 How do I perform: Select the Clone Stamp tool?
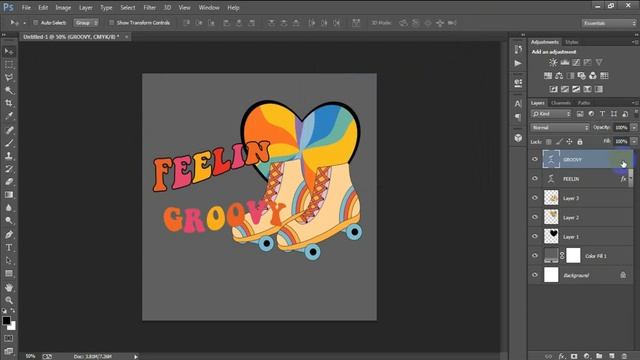[9, 156]
